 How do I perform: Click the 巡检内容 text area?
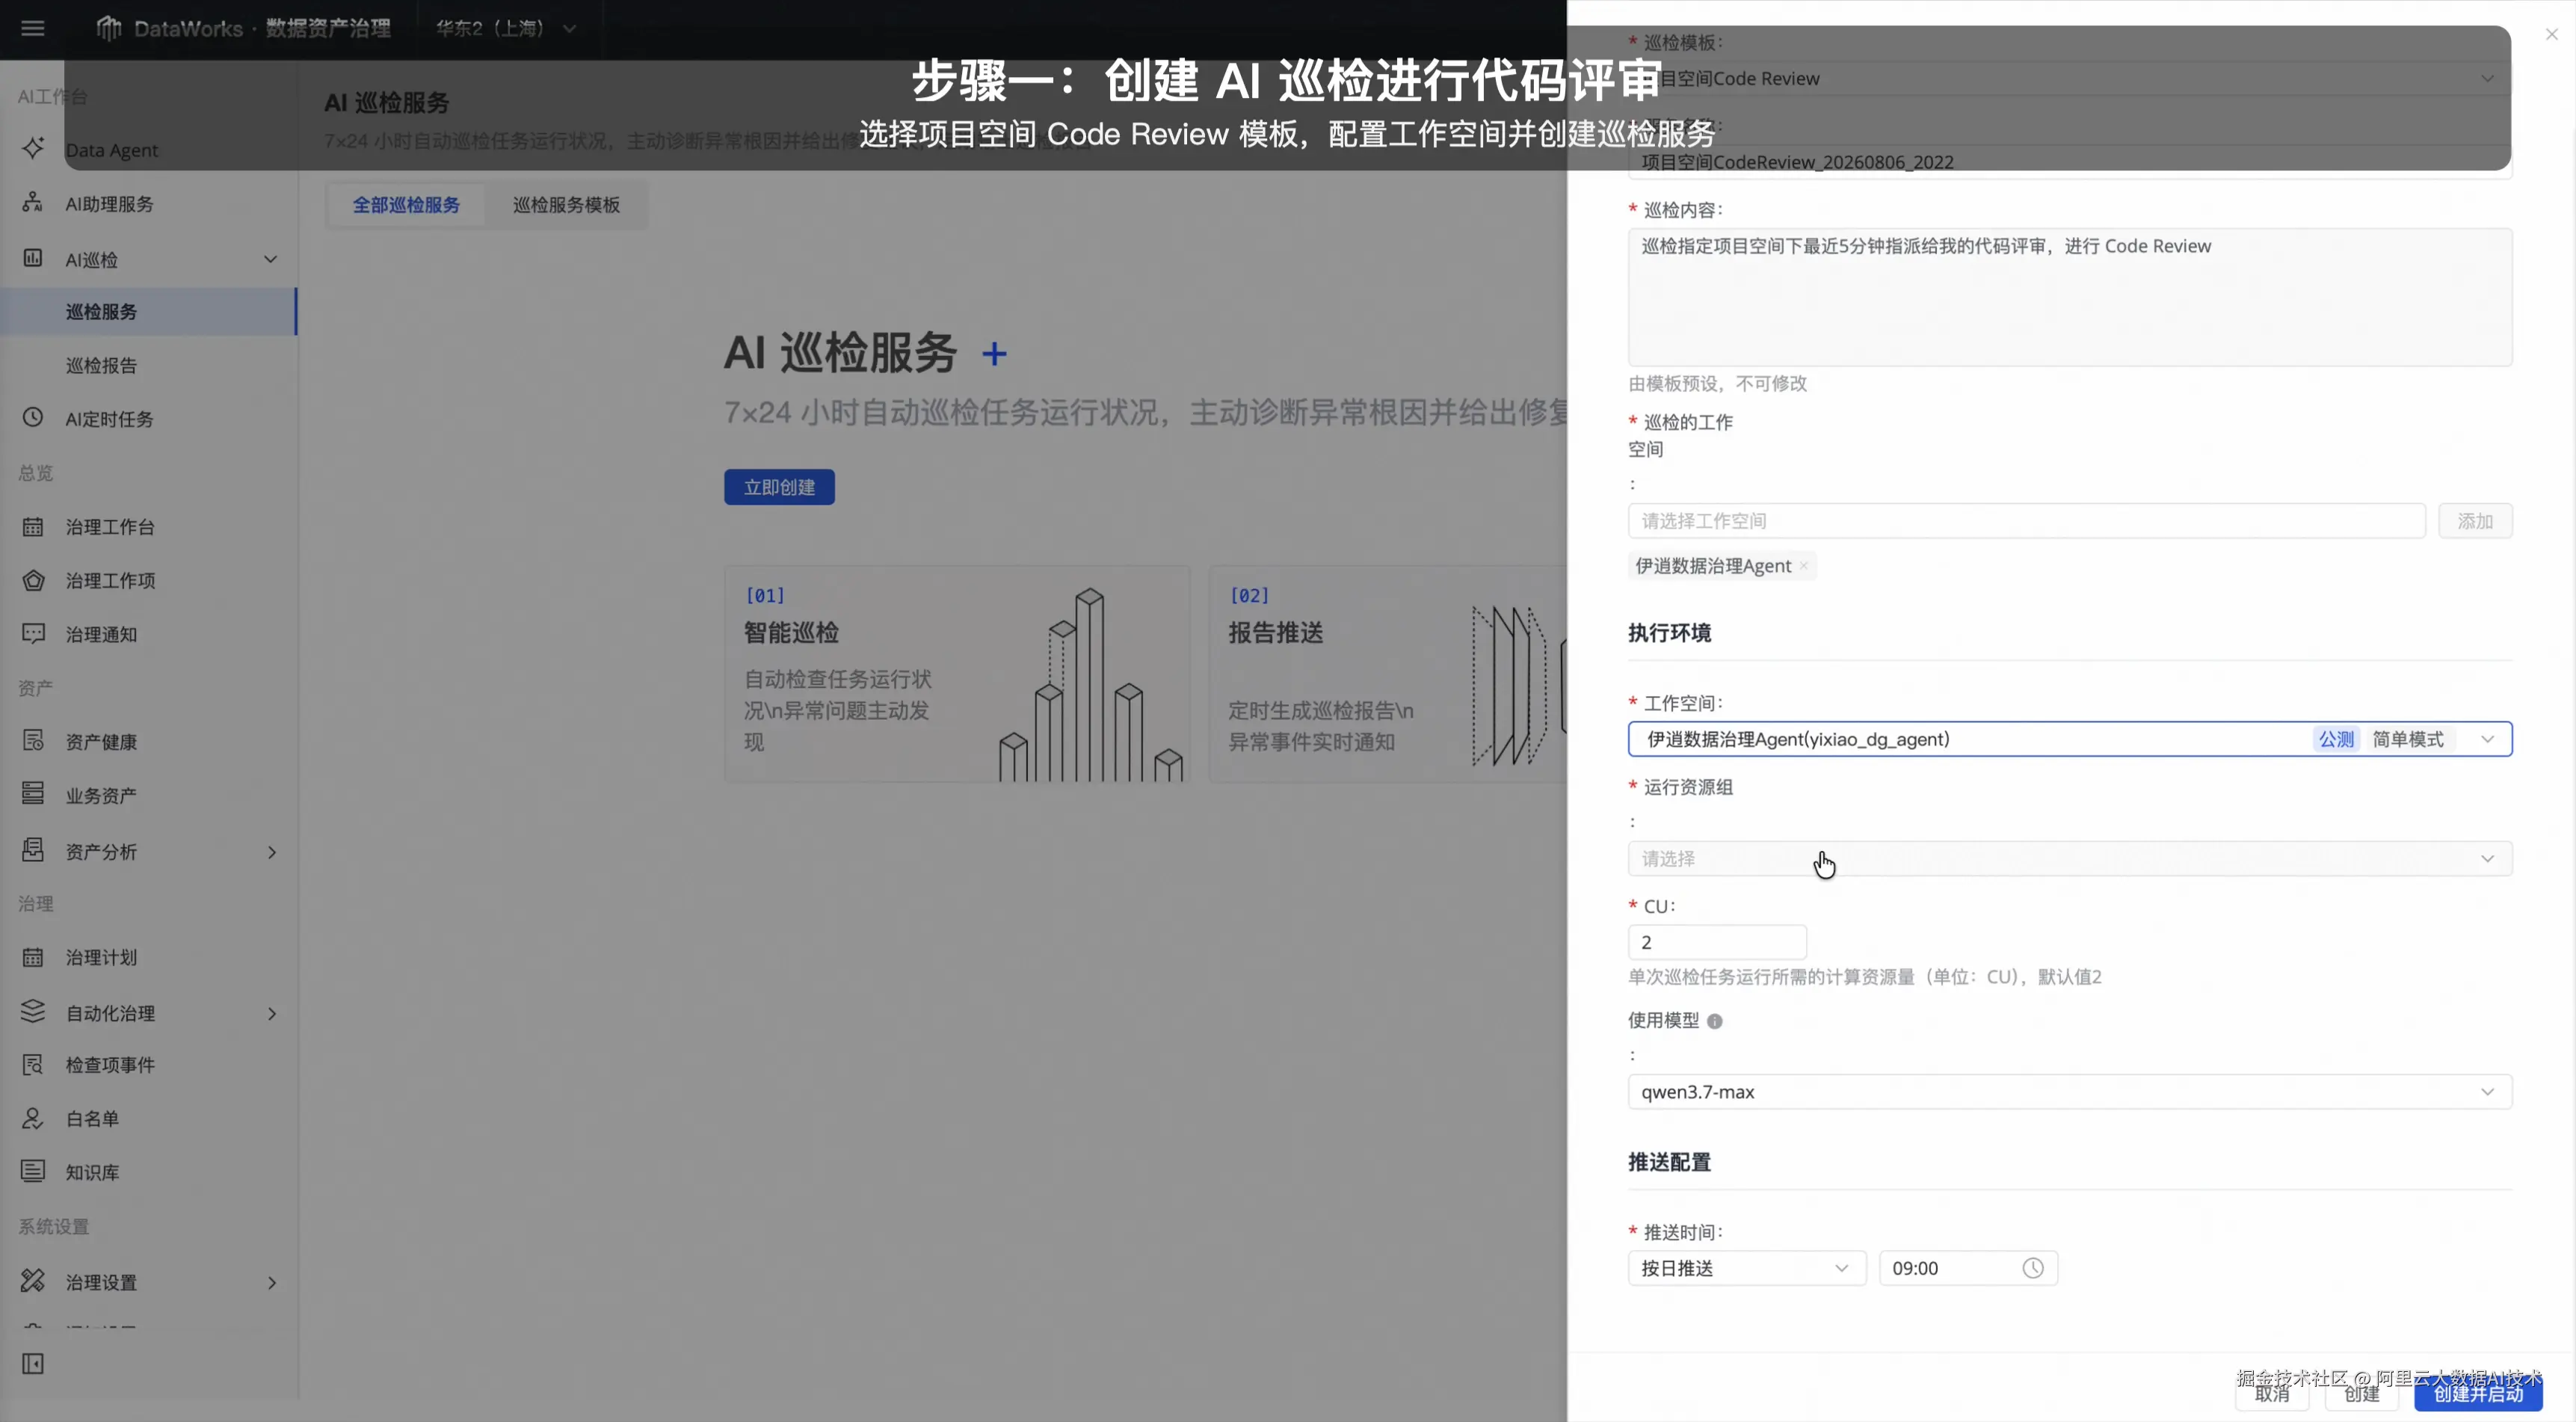[x=2070, y=297]
